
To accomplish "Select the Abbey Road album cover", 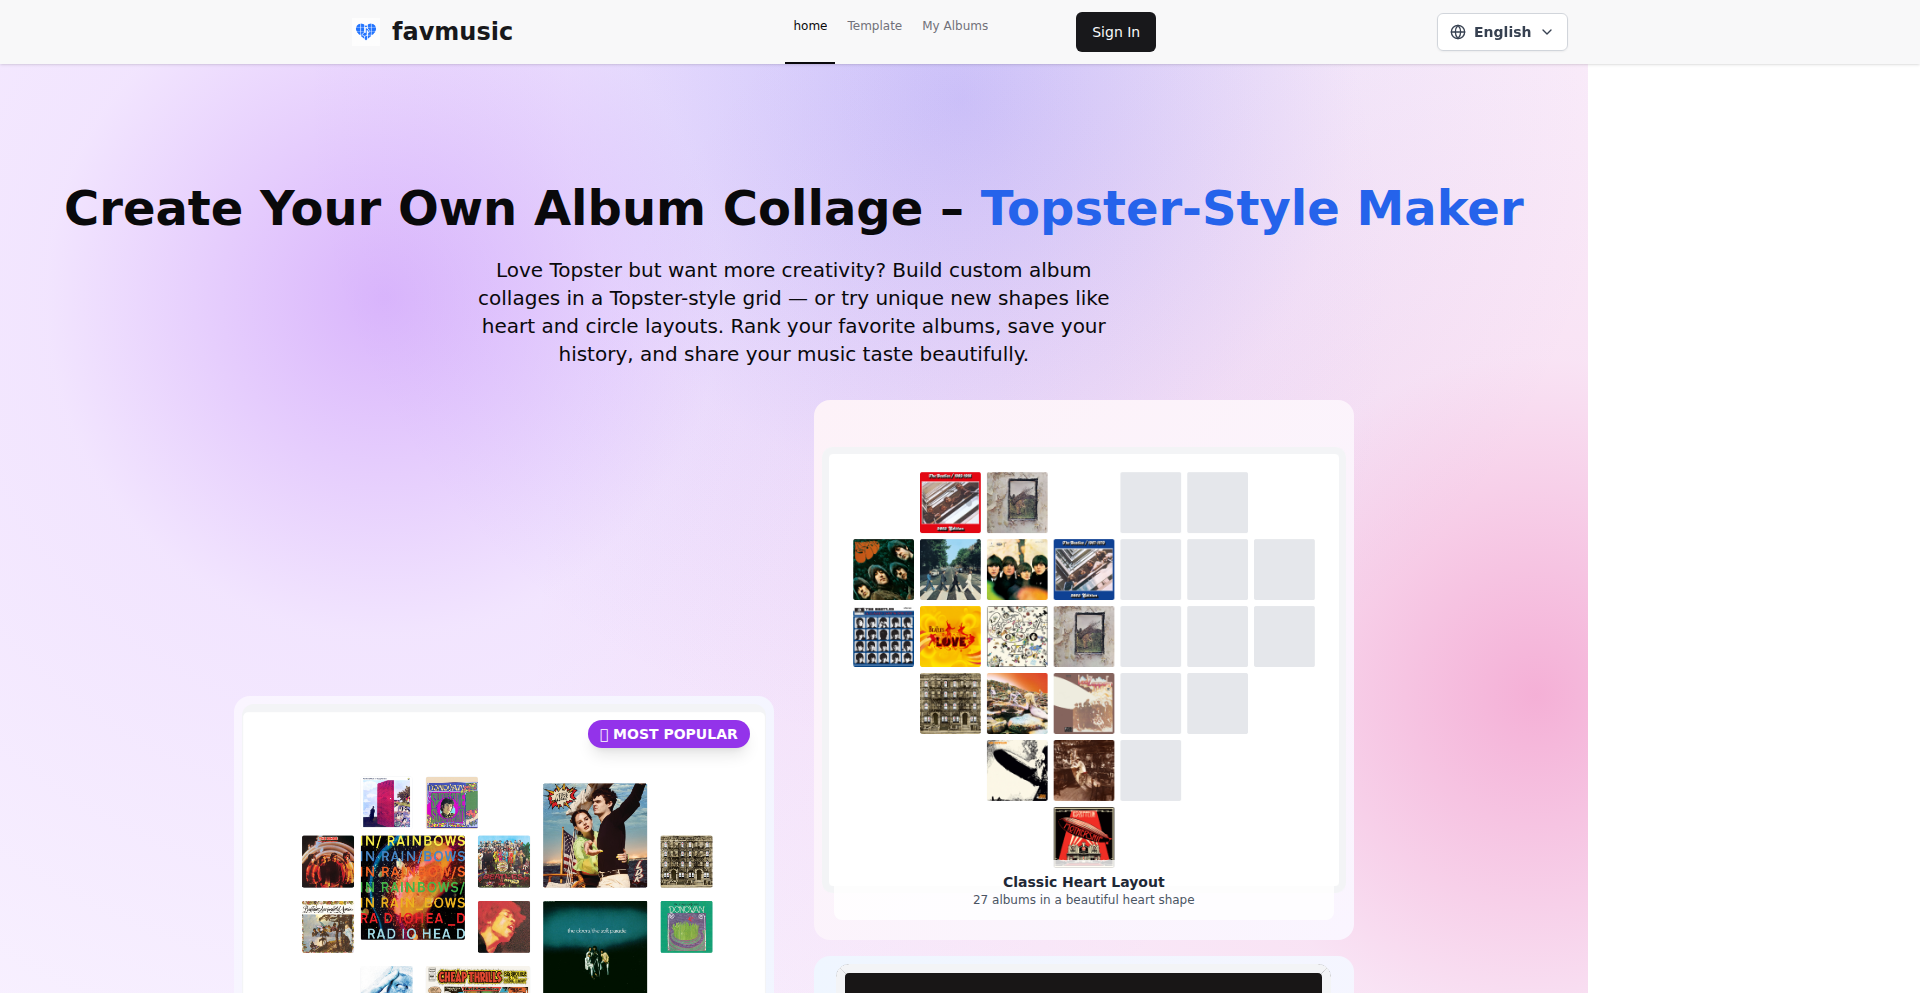I will (950, 569).
